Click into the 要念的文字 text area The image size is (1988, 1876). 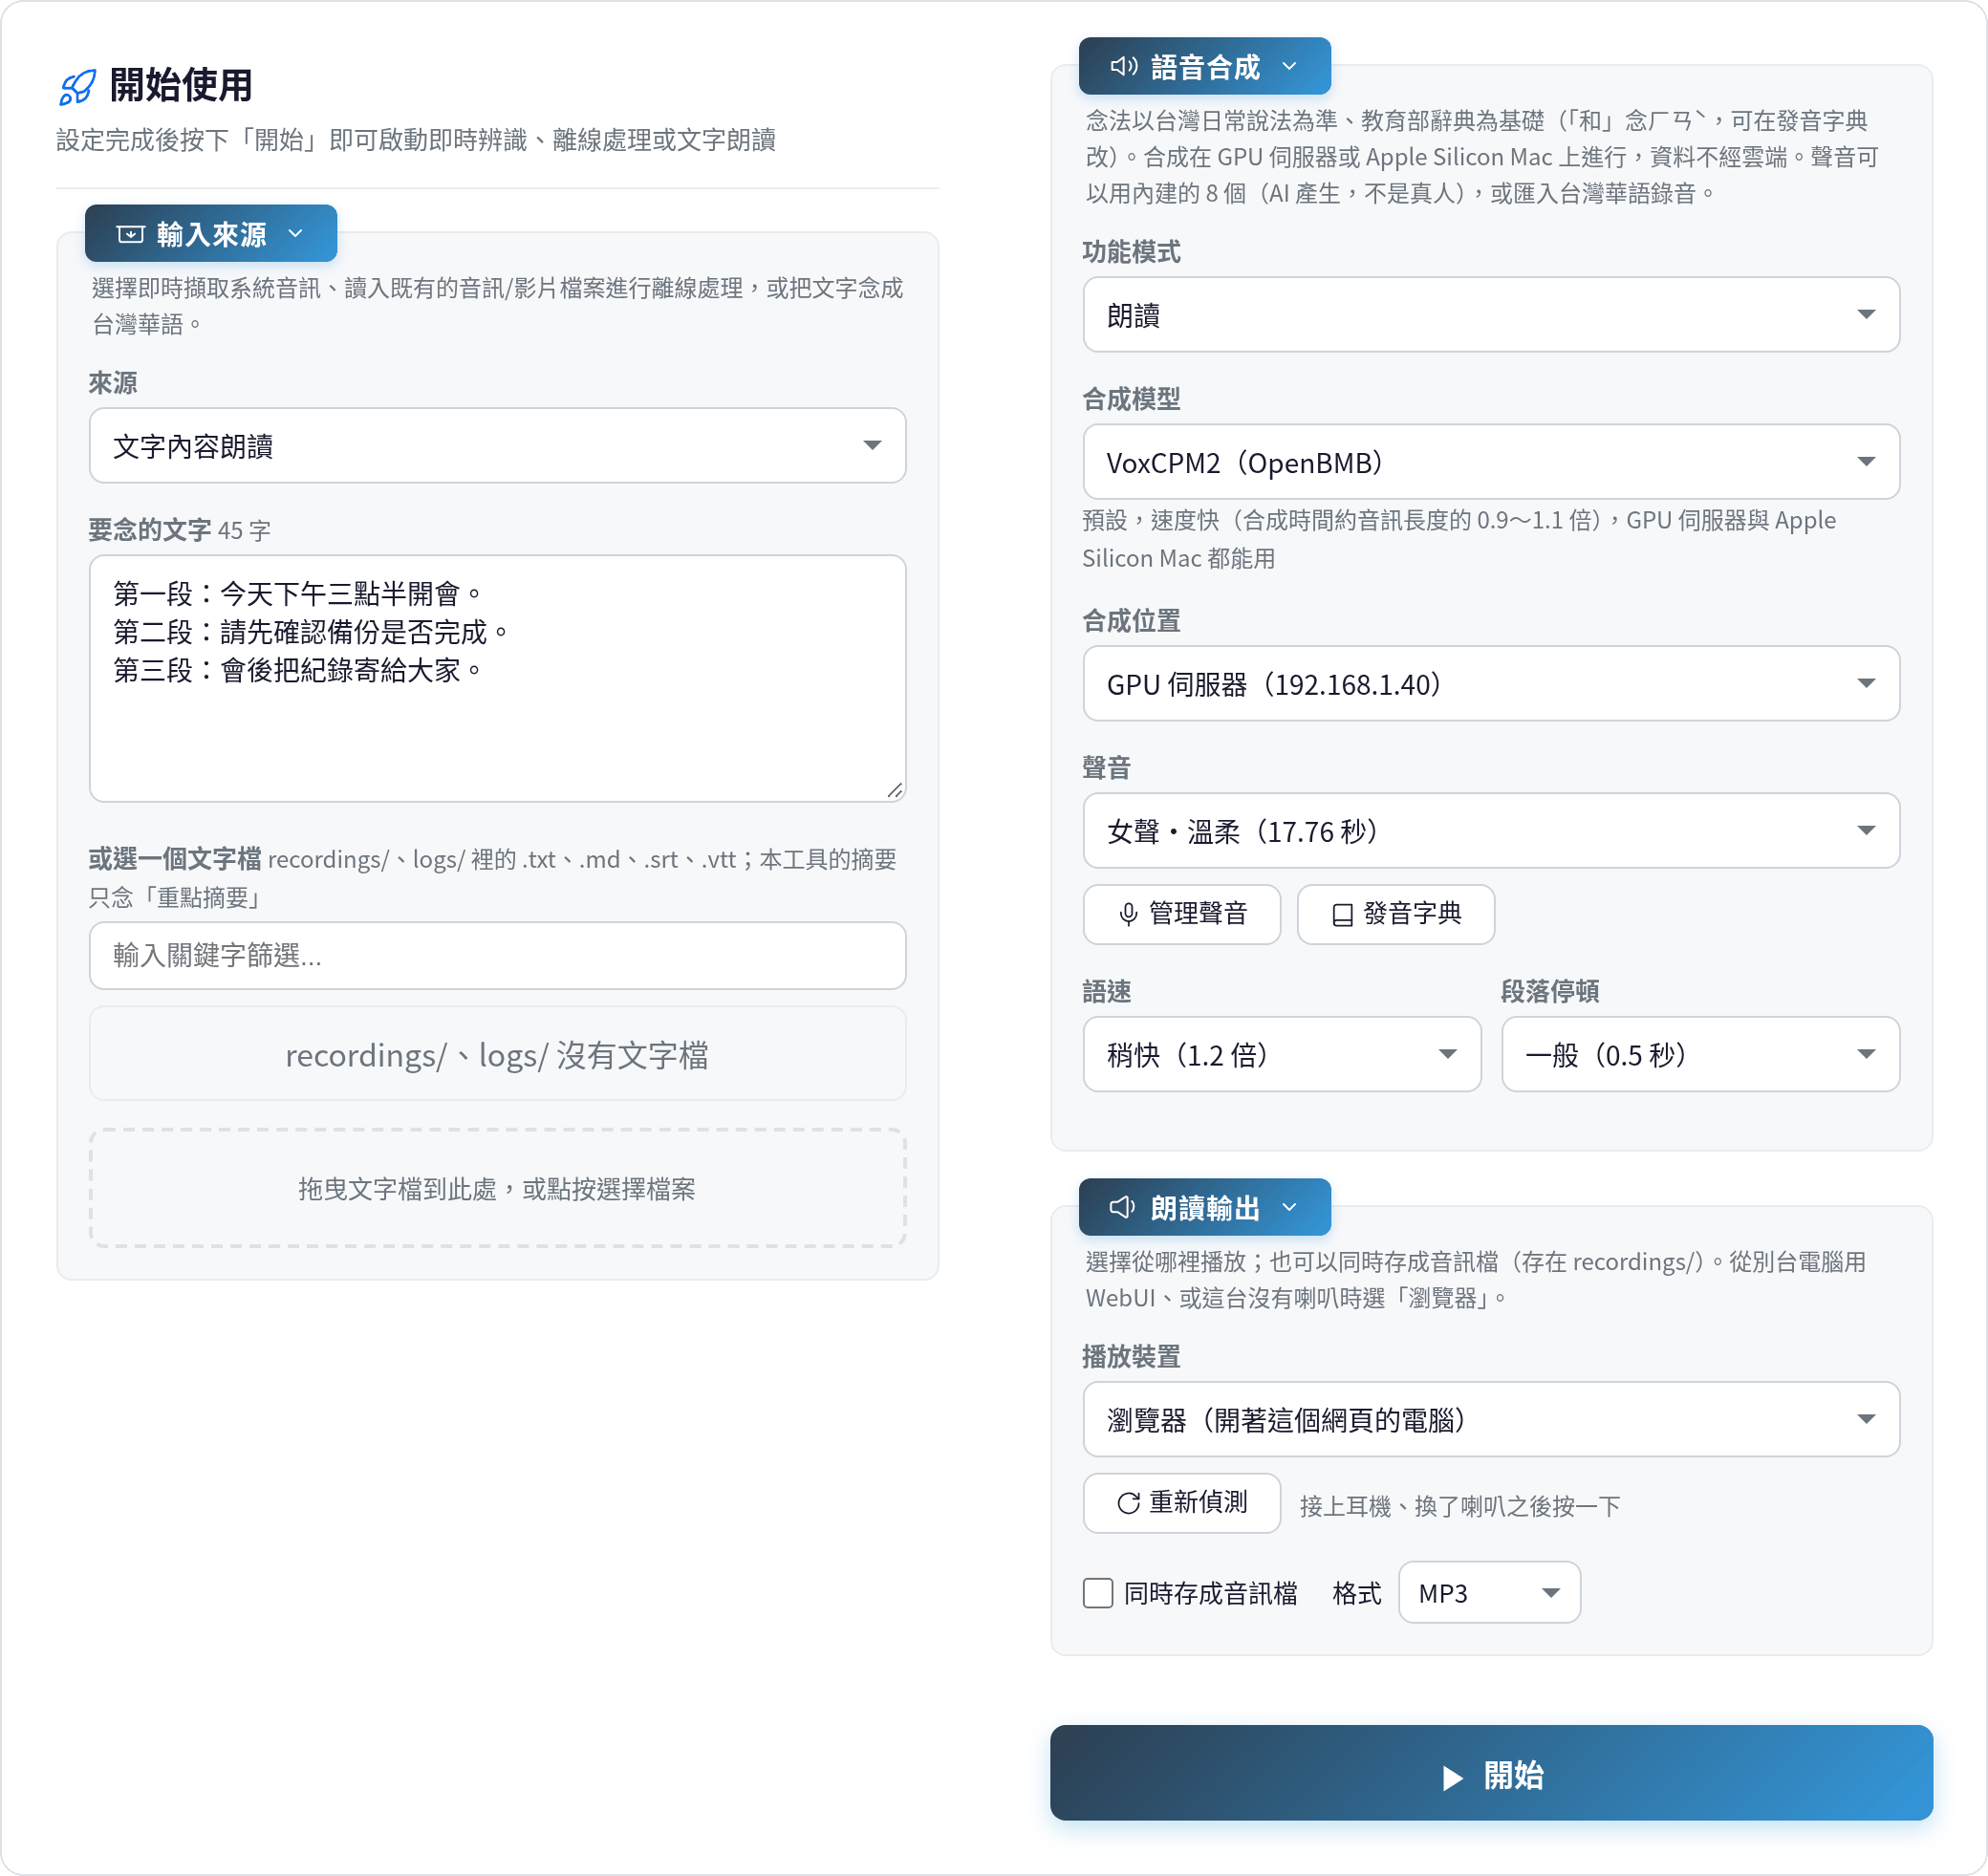point(497,678)
